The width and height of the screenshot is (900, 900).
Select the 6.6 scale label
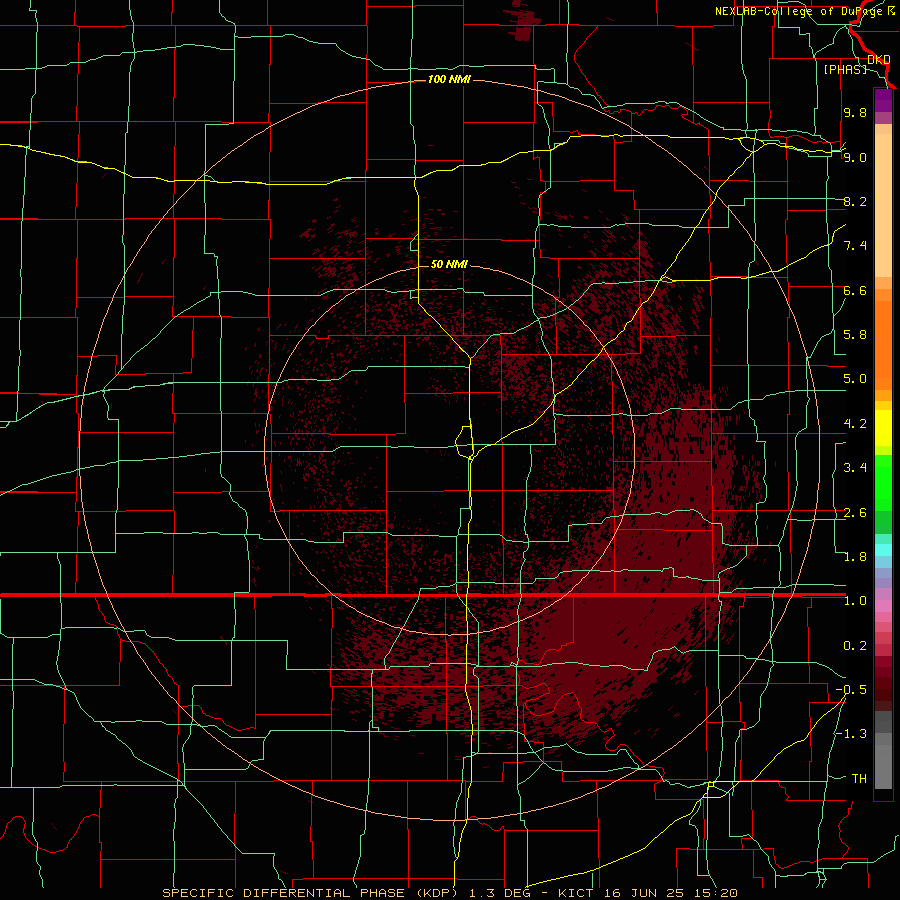coord(855,290)
